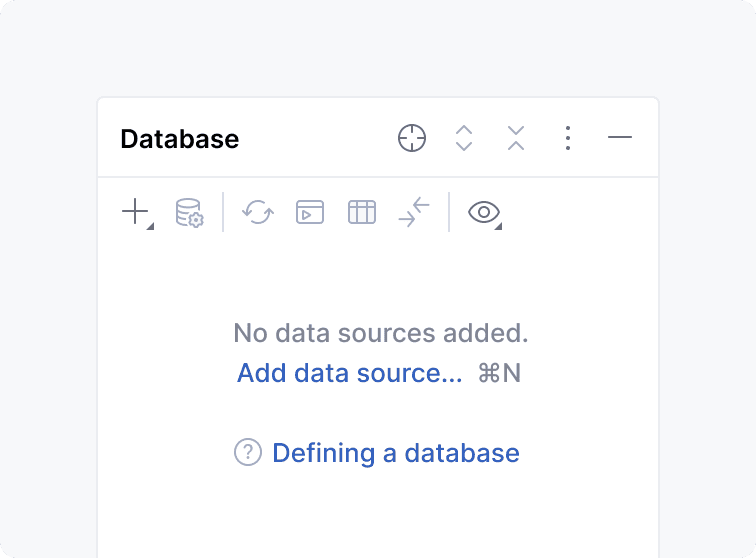
Task: Click the jump to source arrows icon
Action: tap(414, 212)
